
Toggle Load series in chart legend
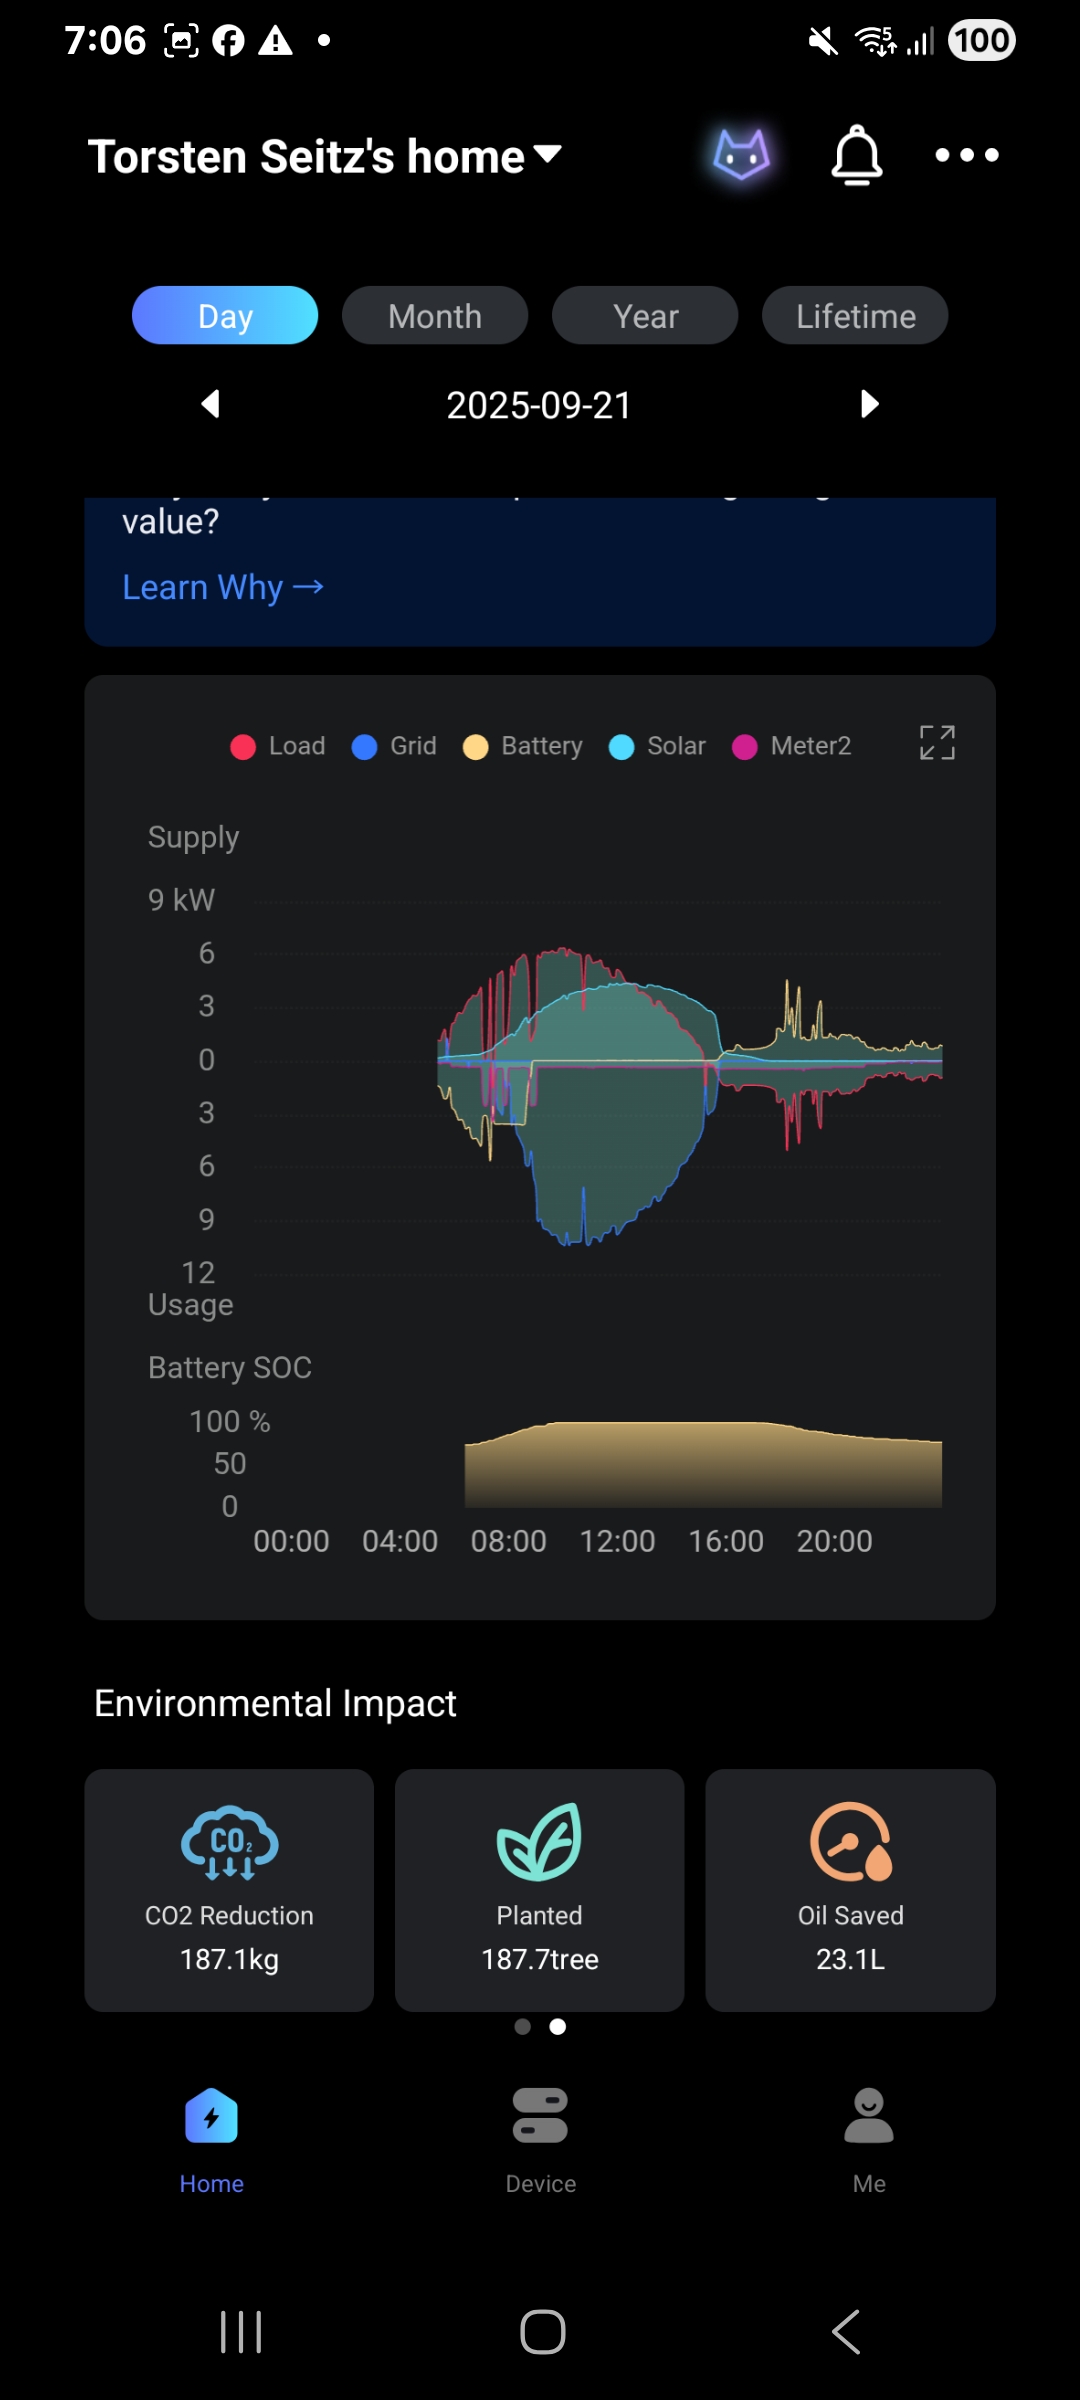point(278,746)
